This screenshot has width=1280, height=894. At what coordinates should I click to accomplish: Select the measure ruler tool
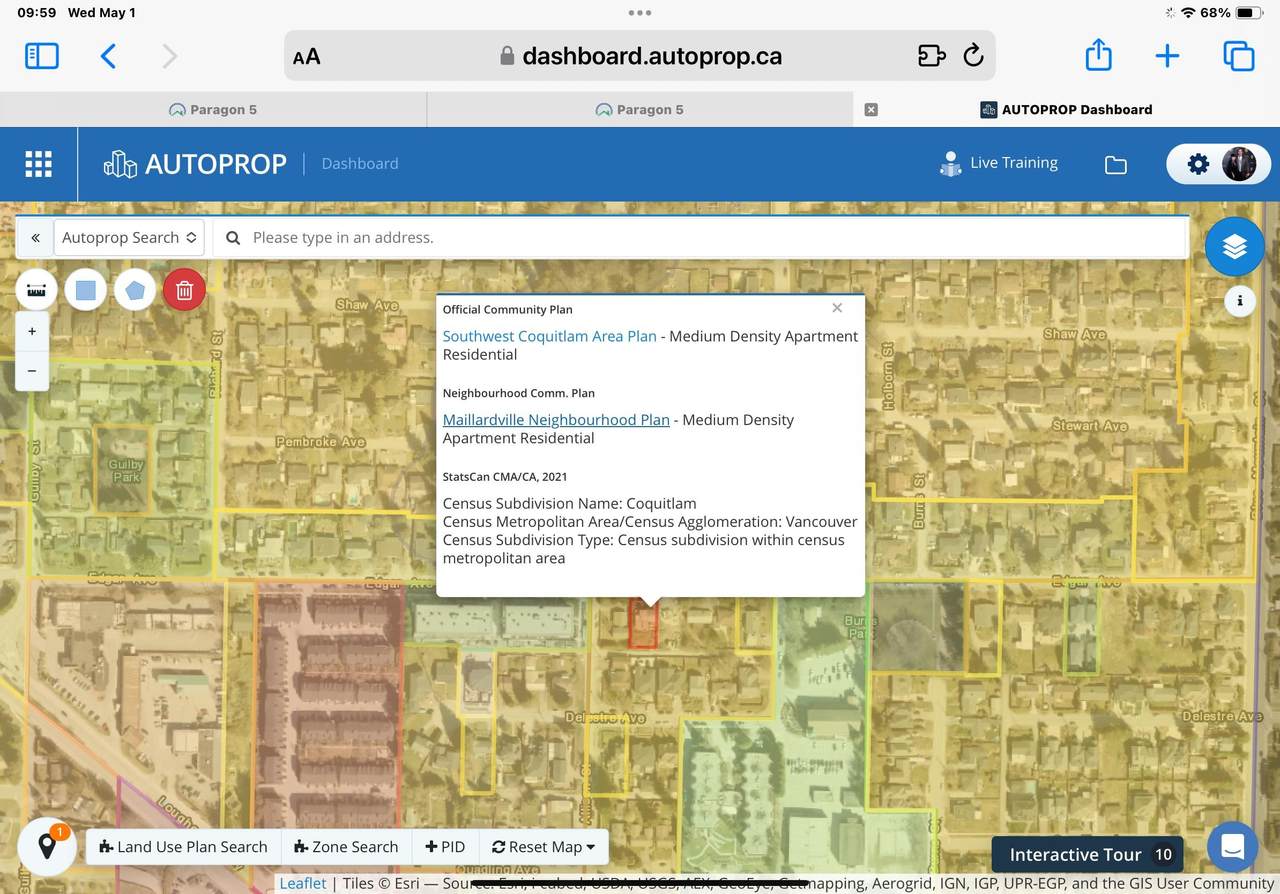point(37,291)
